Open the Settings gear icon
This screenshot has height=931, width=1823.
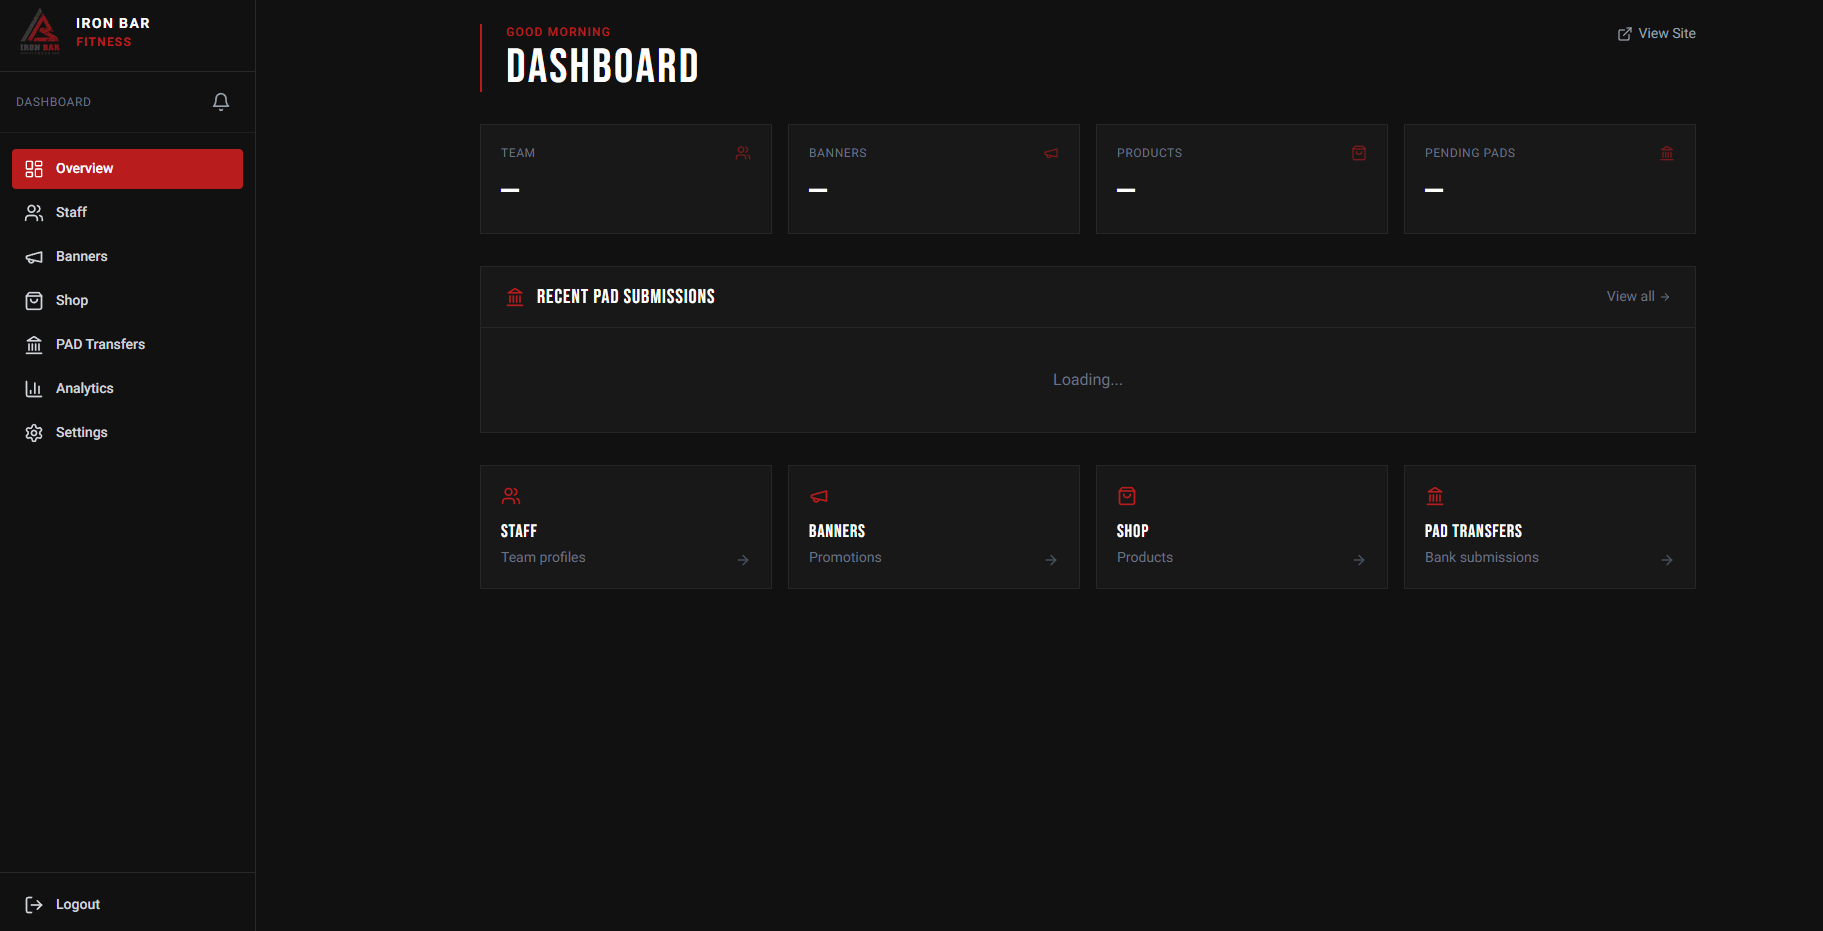pos(33,432)
